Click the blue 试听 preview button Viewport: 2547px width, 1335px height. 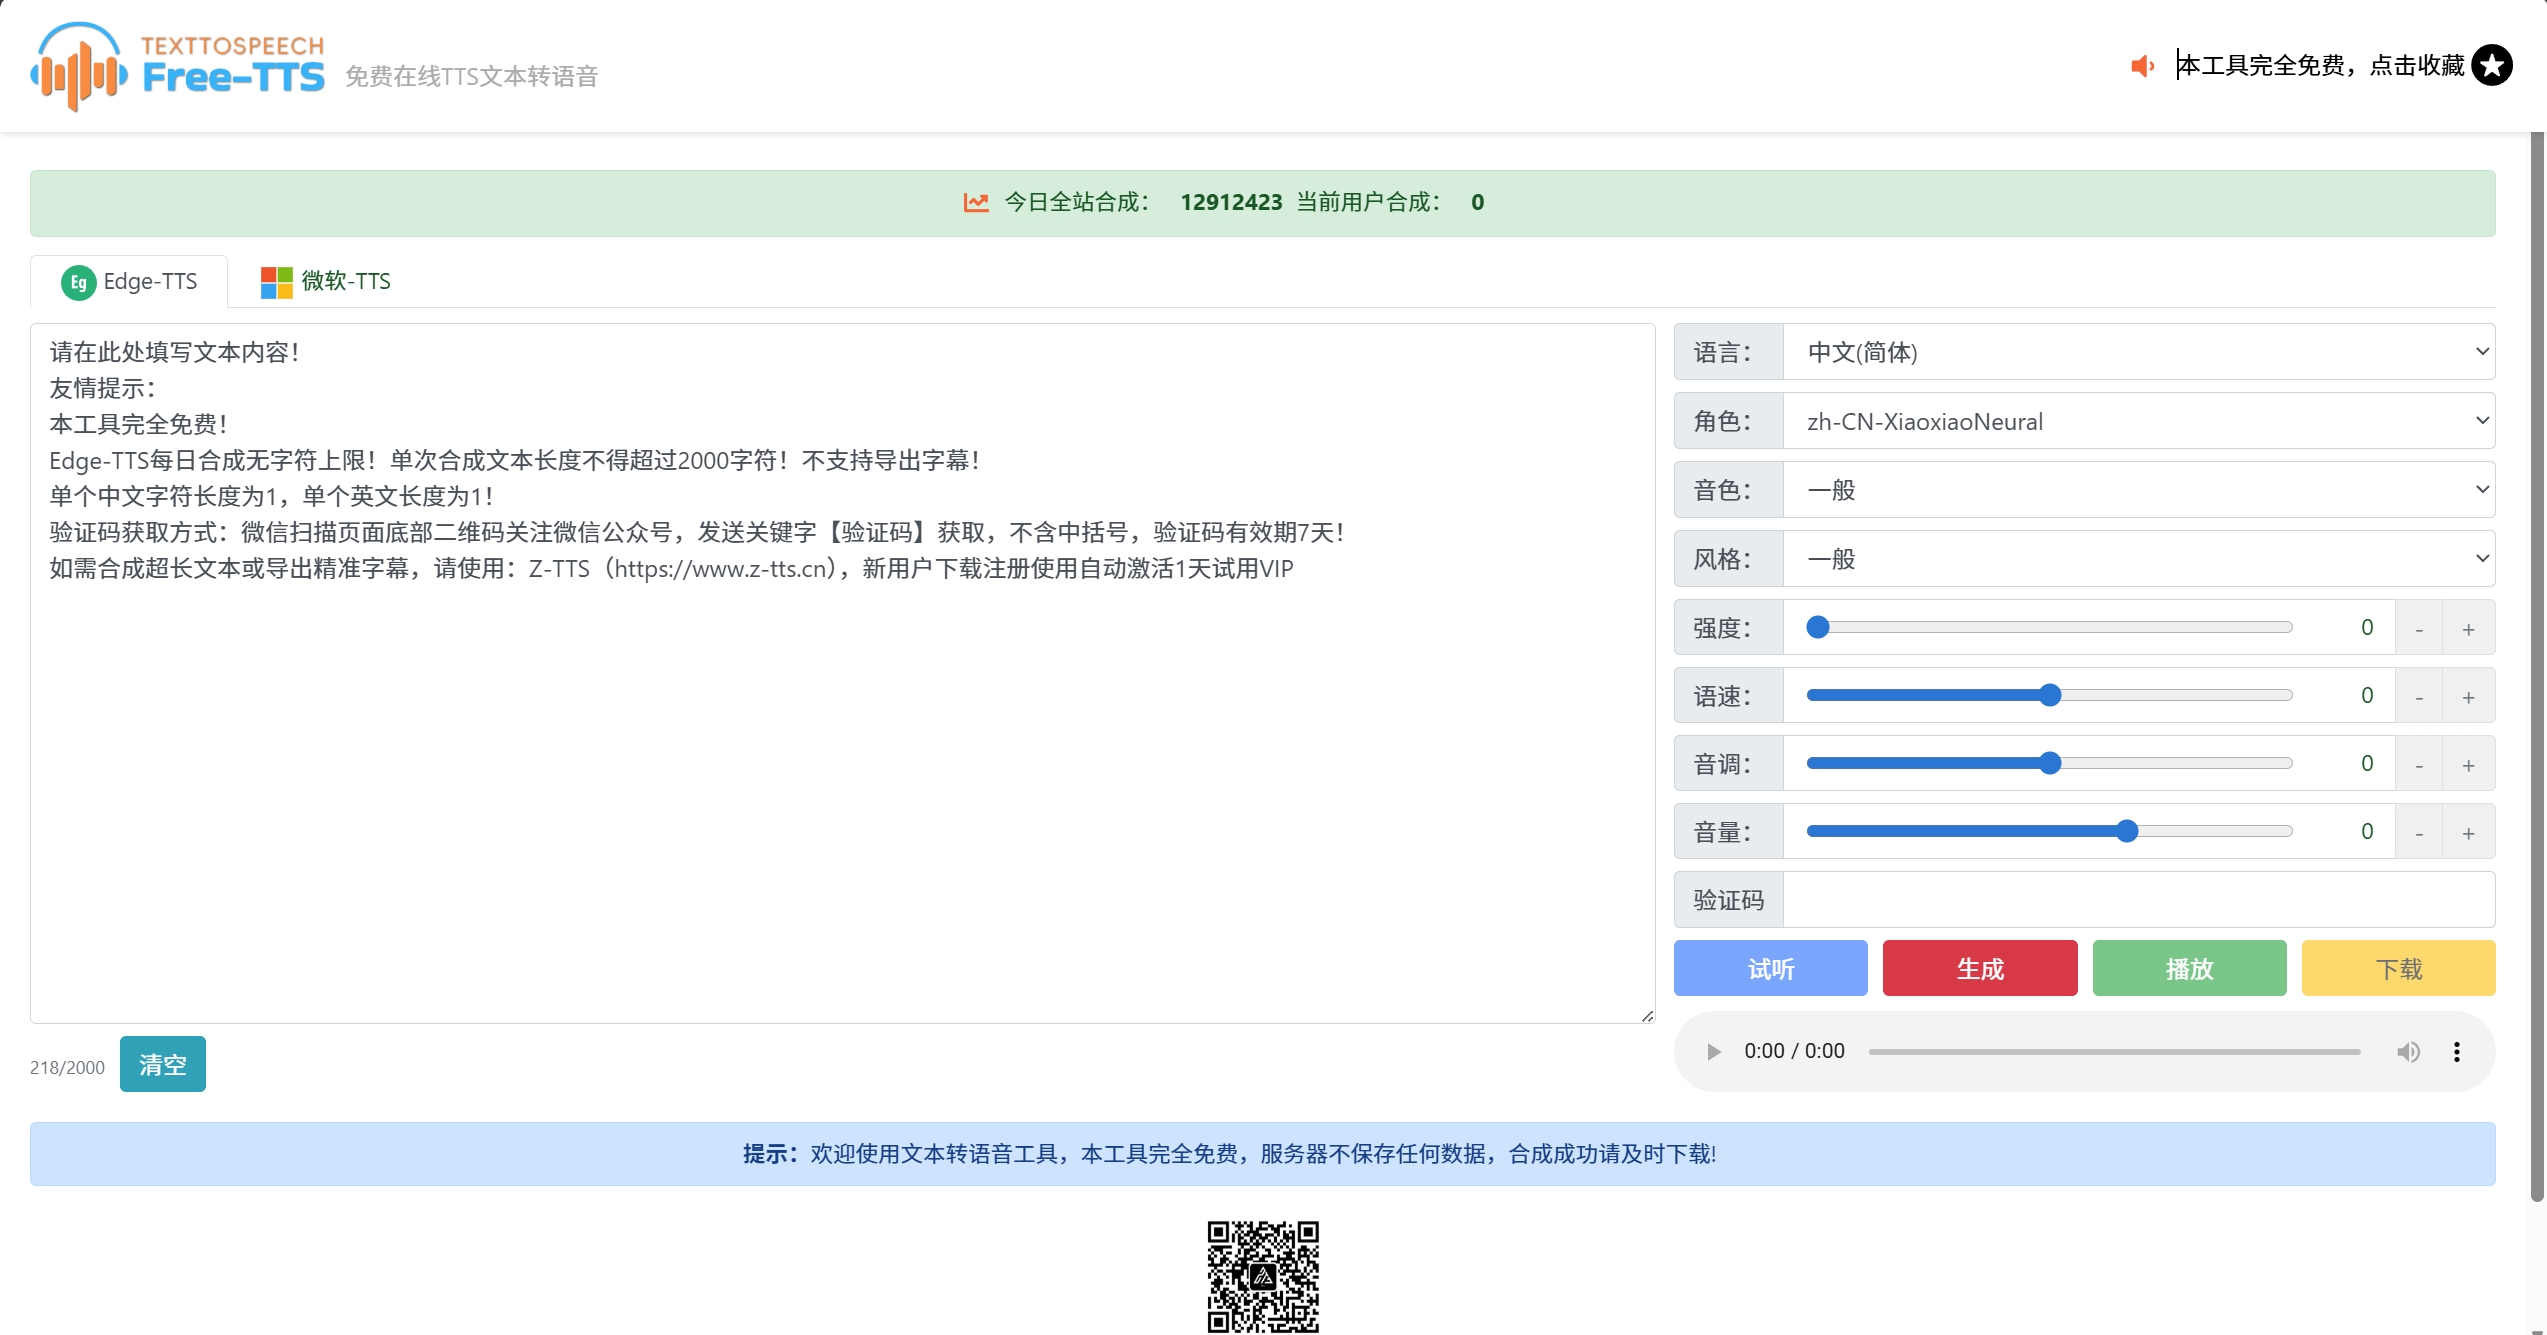(1770, 968)
